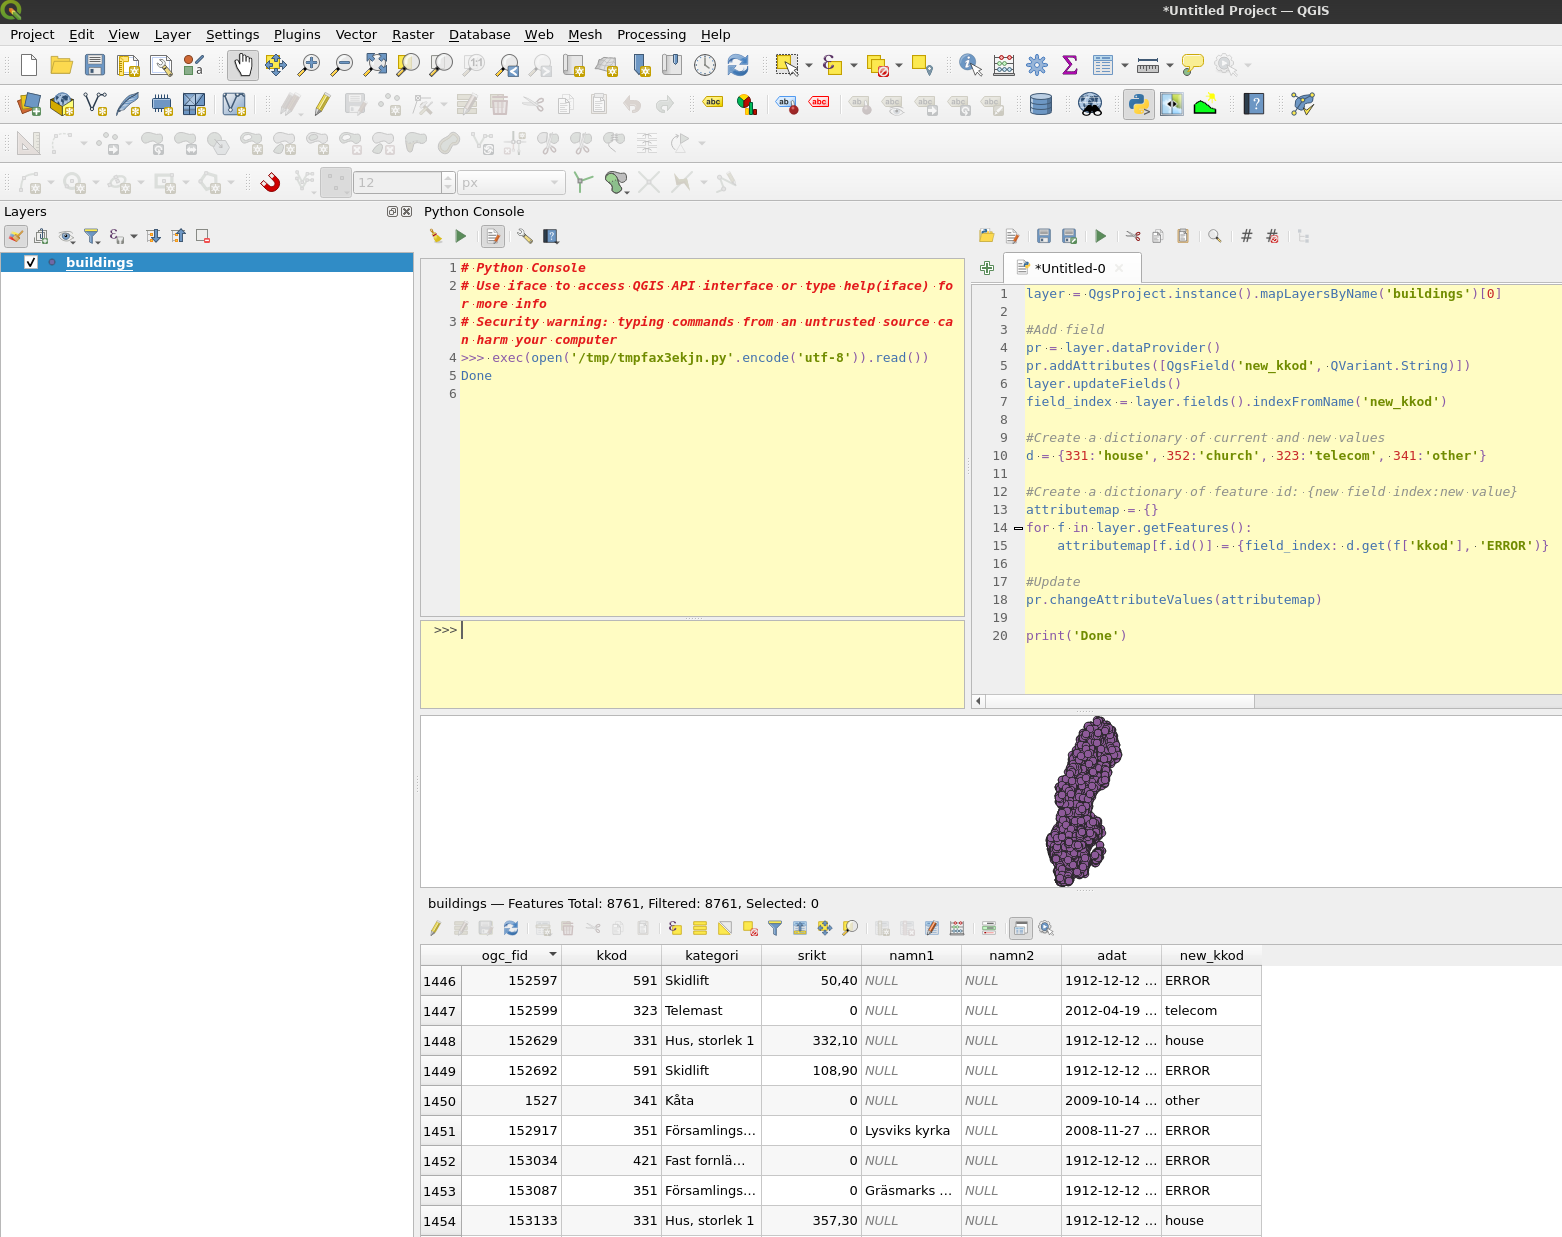Toggle editing mode pencil in attribute table
The image size is (1562, 1237).
pyautogui.click(x=435, y=928)
